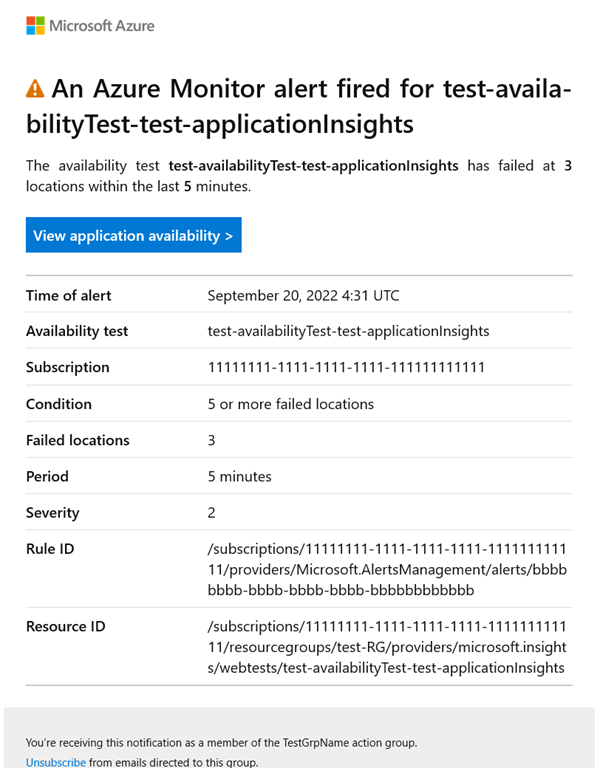The height and width of the screenshot is (768, 600).
Task: Open the Unsubscribe link
Action: [x=55, y=762]
